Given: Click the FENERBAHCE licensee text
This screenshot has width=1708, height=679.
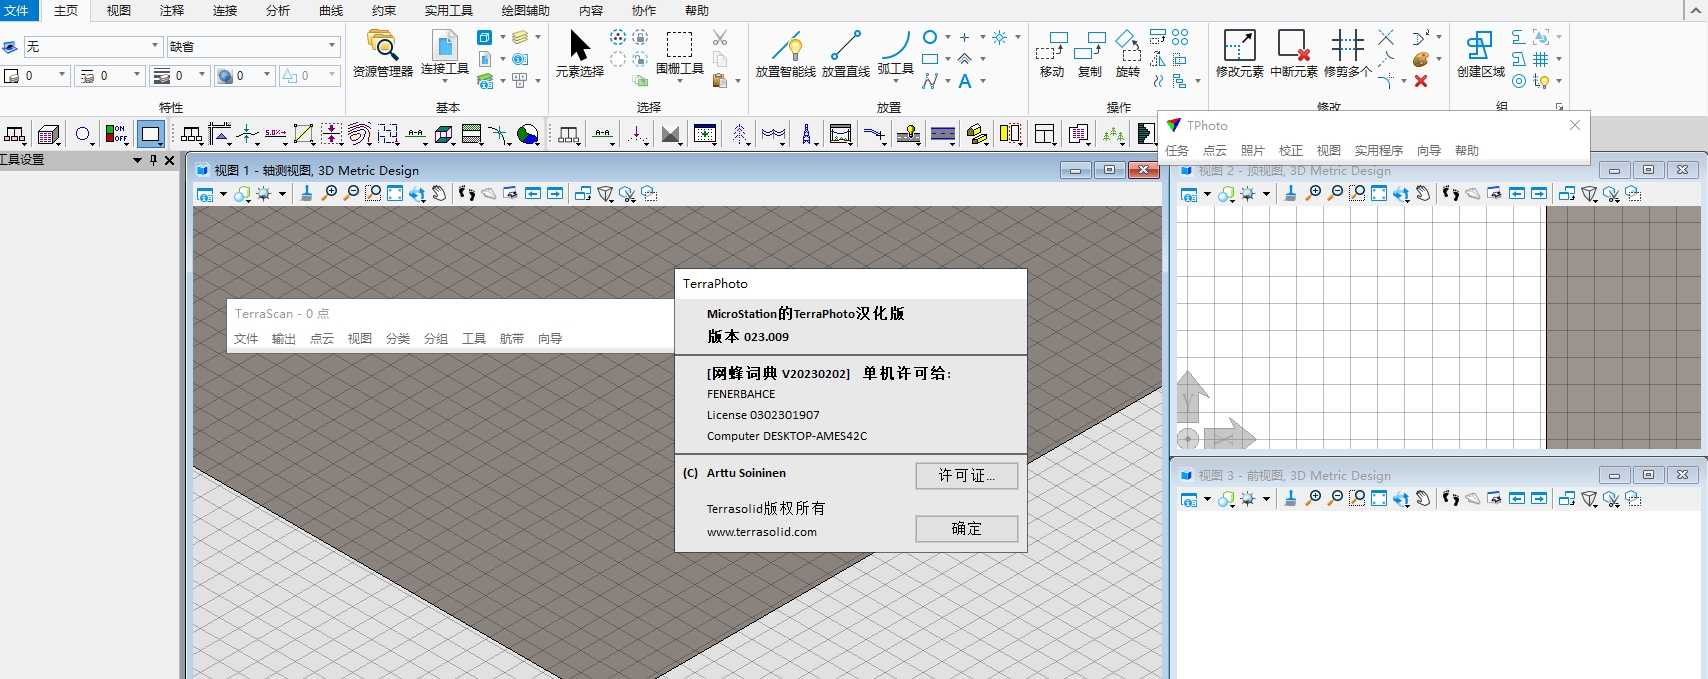Looking at the screenshot, I should (x=741, y=394).
